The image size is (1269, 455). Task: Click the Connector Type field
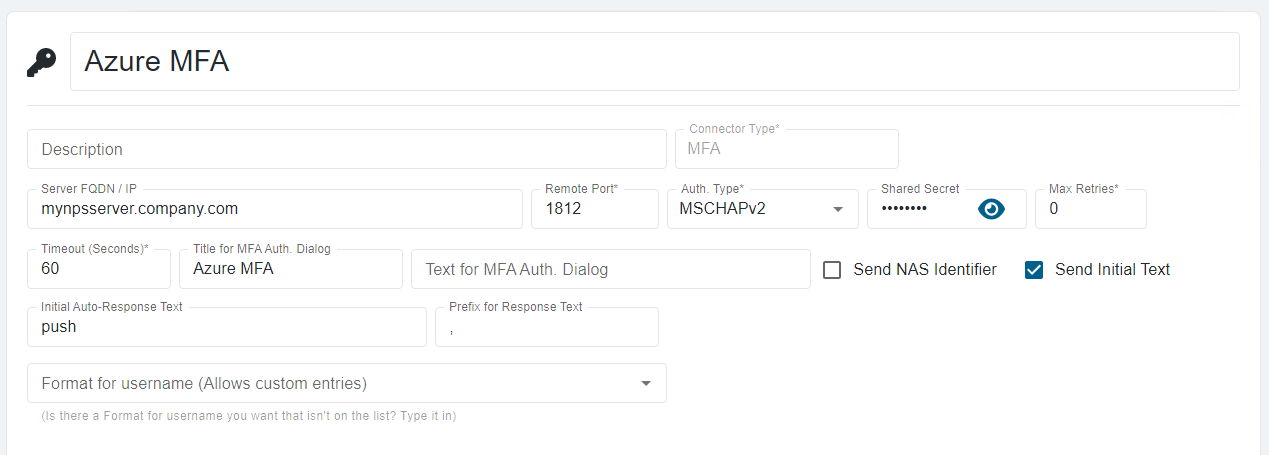786,150
